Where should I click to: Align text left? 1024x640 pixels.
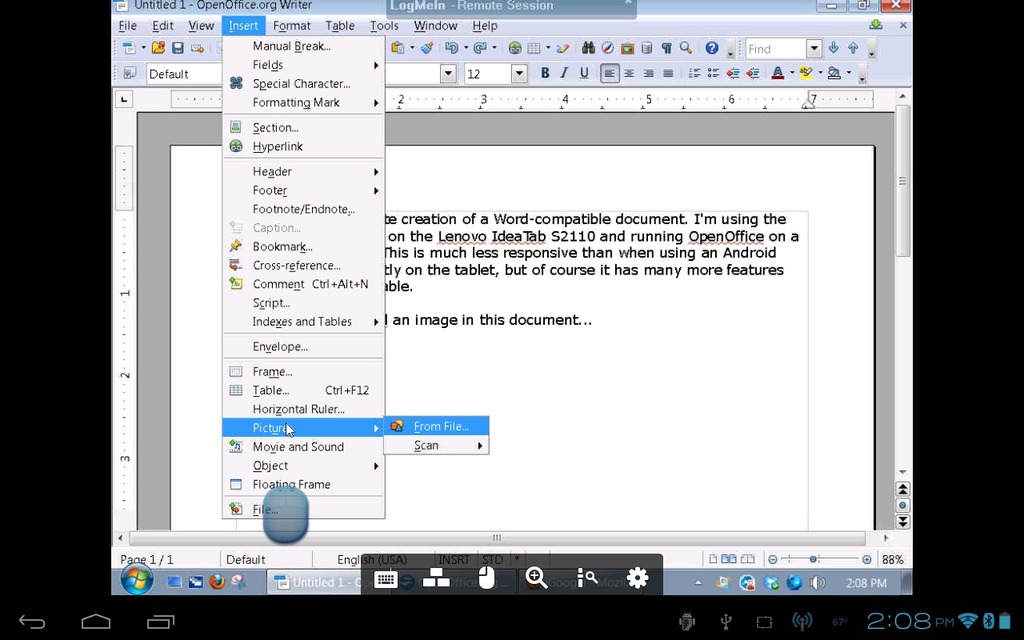click(x=609, y=73)
